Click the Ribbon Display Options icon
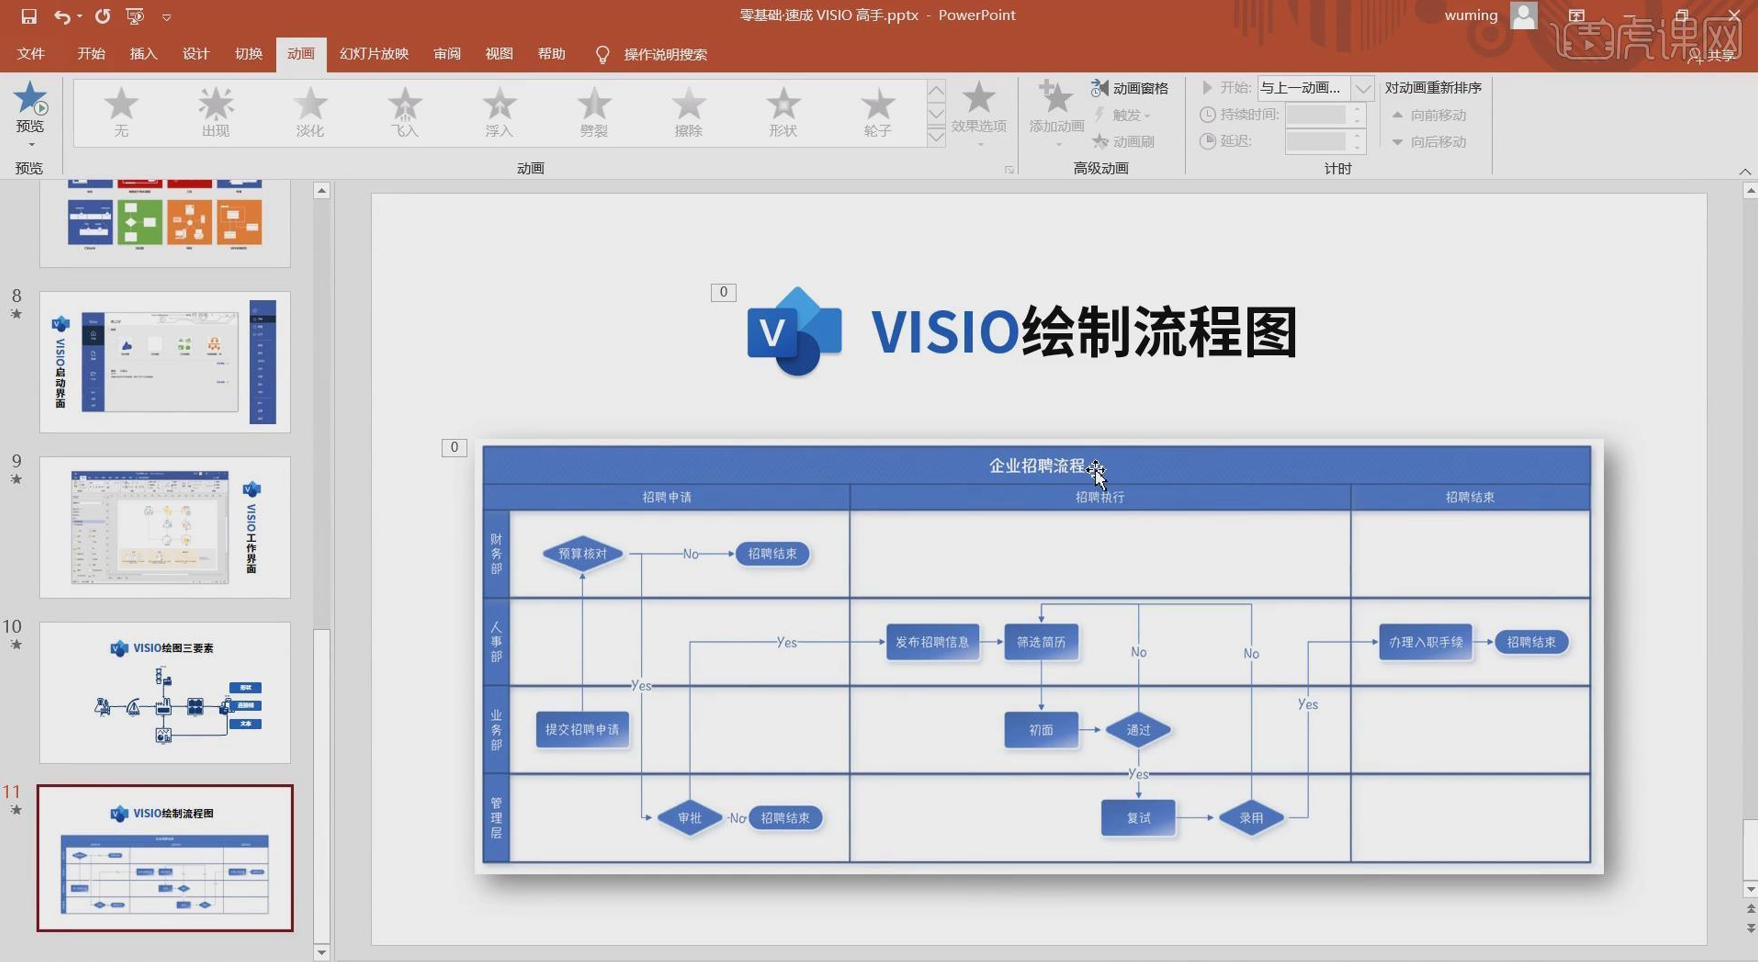The image size is (1758, 962). pos(1577,15)
